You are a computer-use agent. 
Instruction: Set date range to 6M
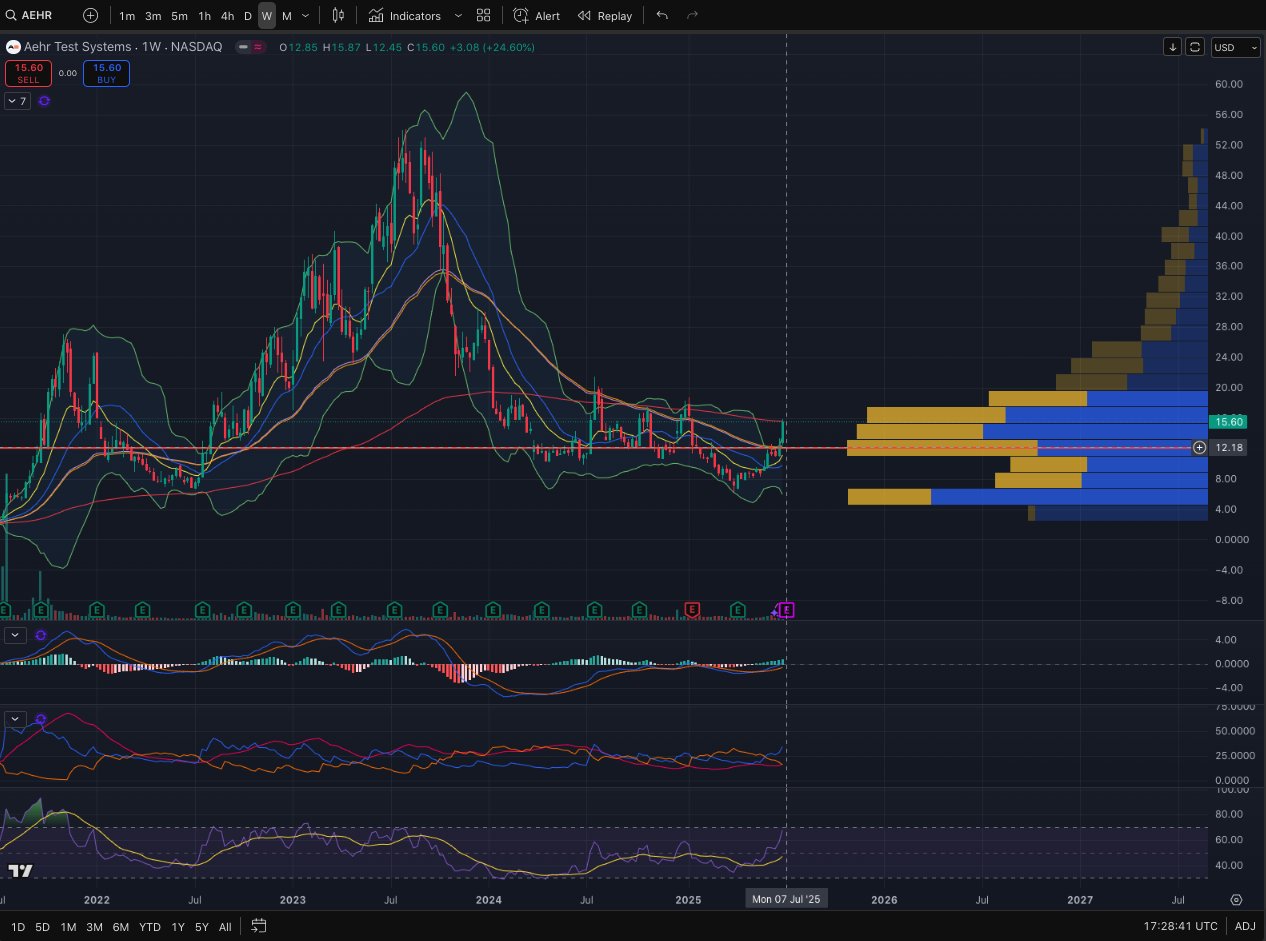(x=120, y=927)
